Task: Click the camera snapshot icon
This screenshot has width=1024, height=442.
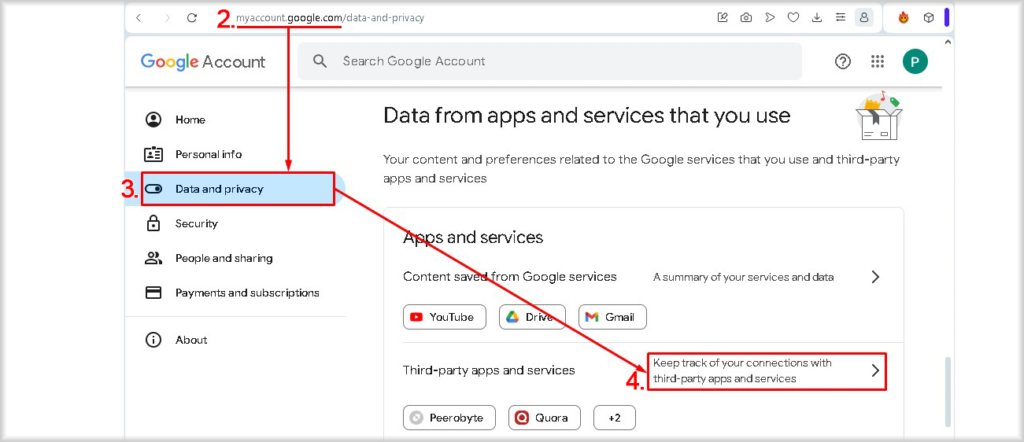Action: pyautogui.click(x=746, y=18)
